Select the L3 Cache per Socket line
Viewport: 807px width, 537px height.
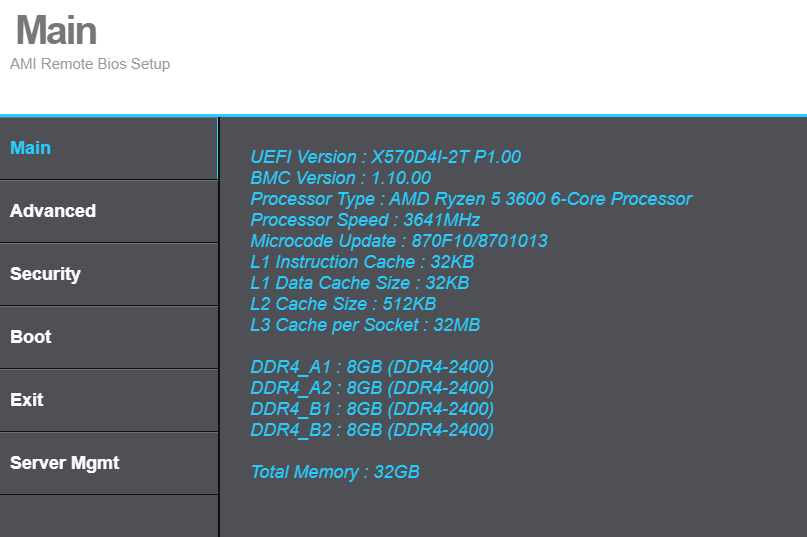pyautogui.click(x=365, y=325)
